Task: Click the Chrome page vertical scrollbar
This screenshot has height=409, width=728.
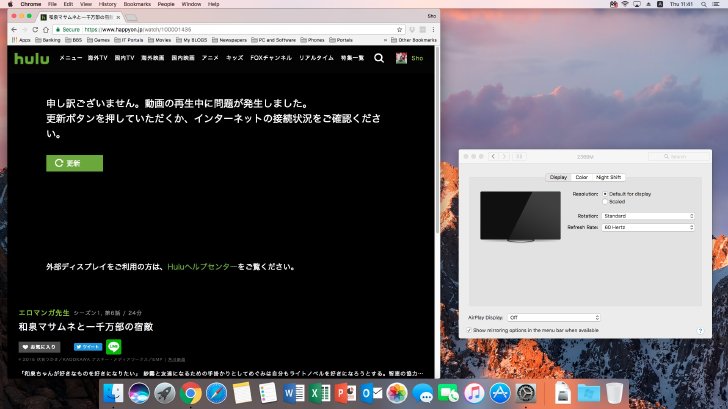Action: [x=437, y=139]
